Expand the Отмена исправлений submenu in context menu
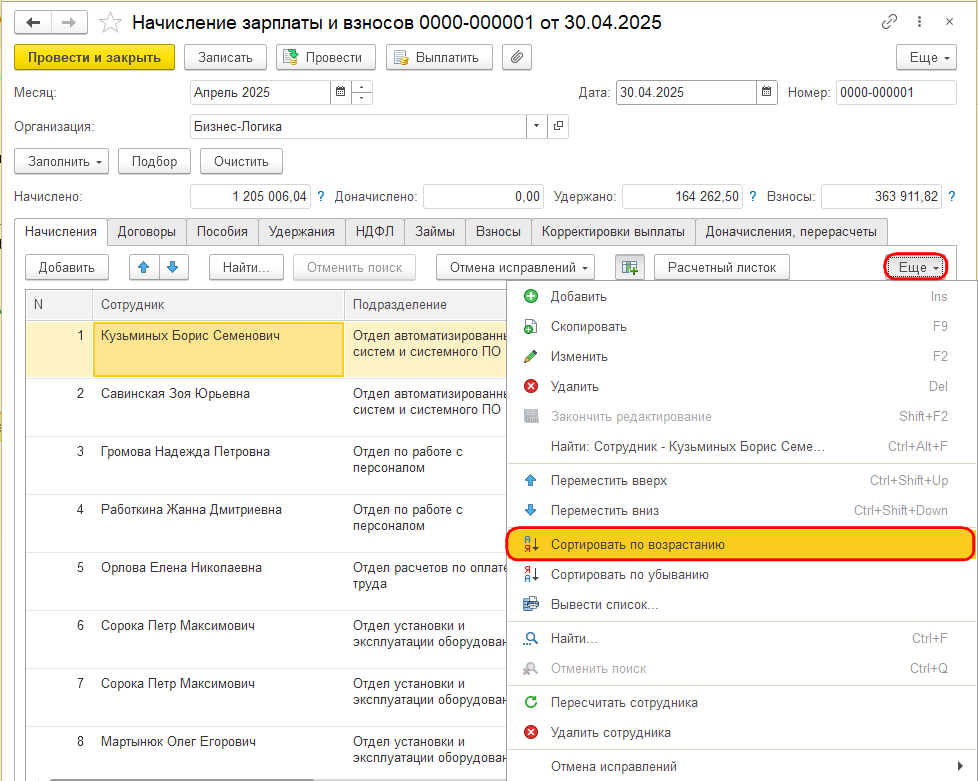 (x=742, y=766)
